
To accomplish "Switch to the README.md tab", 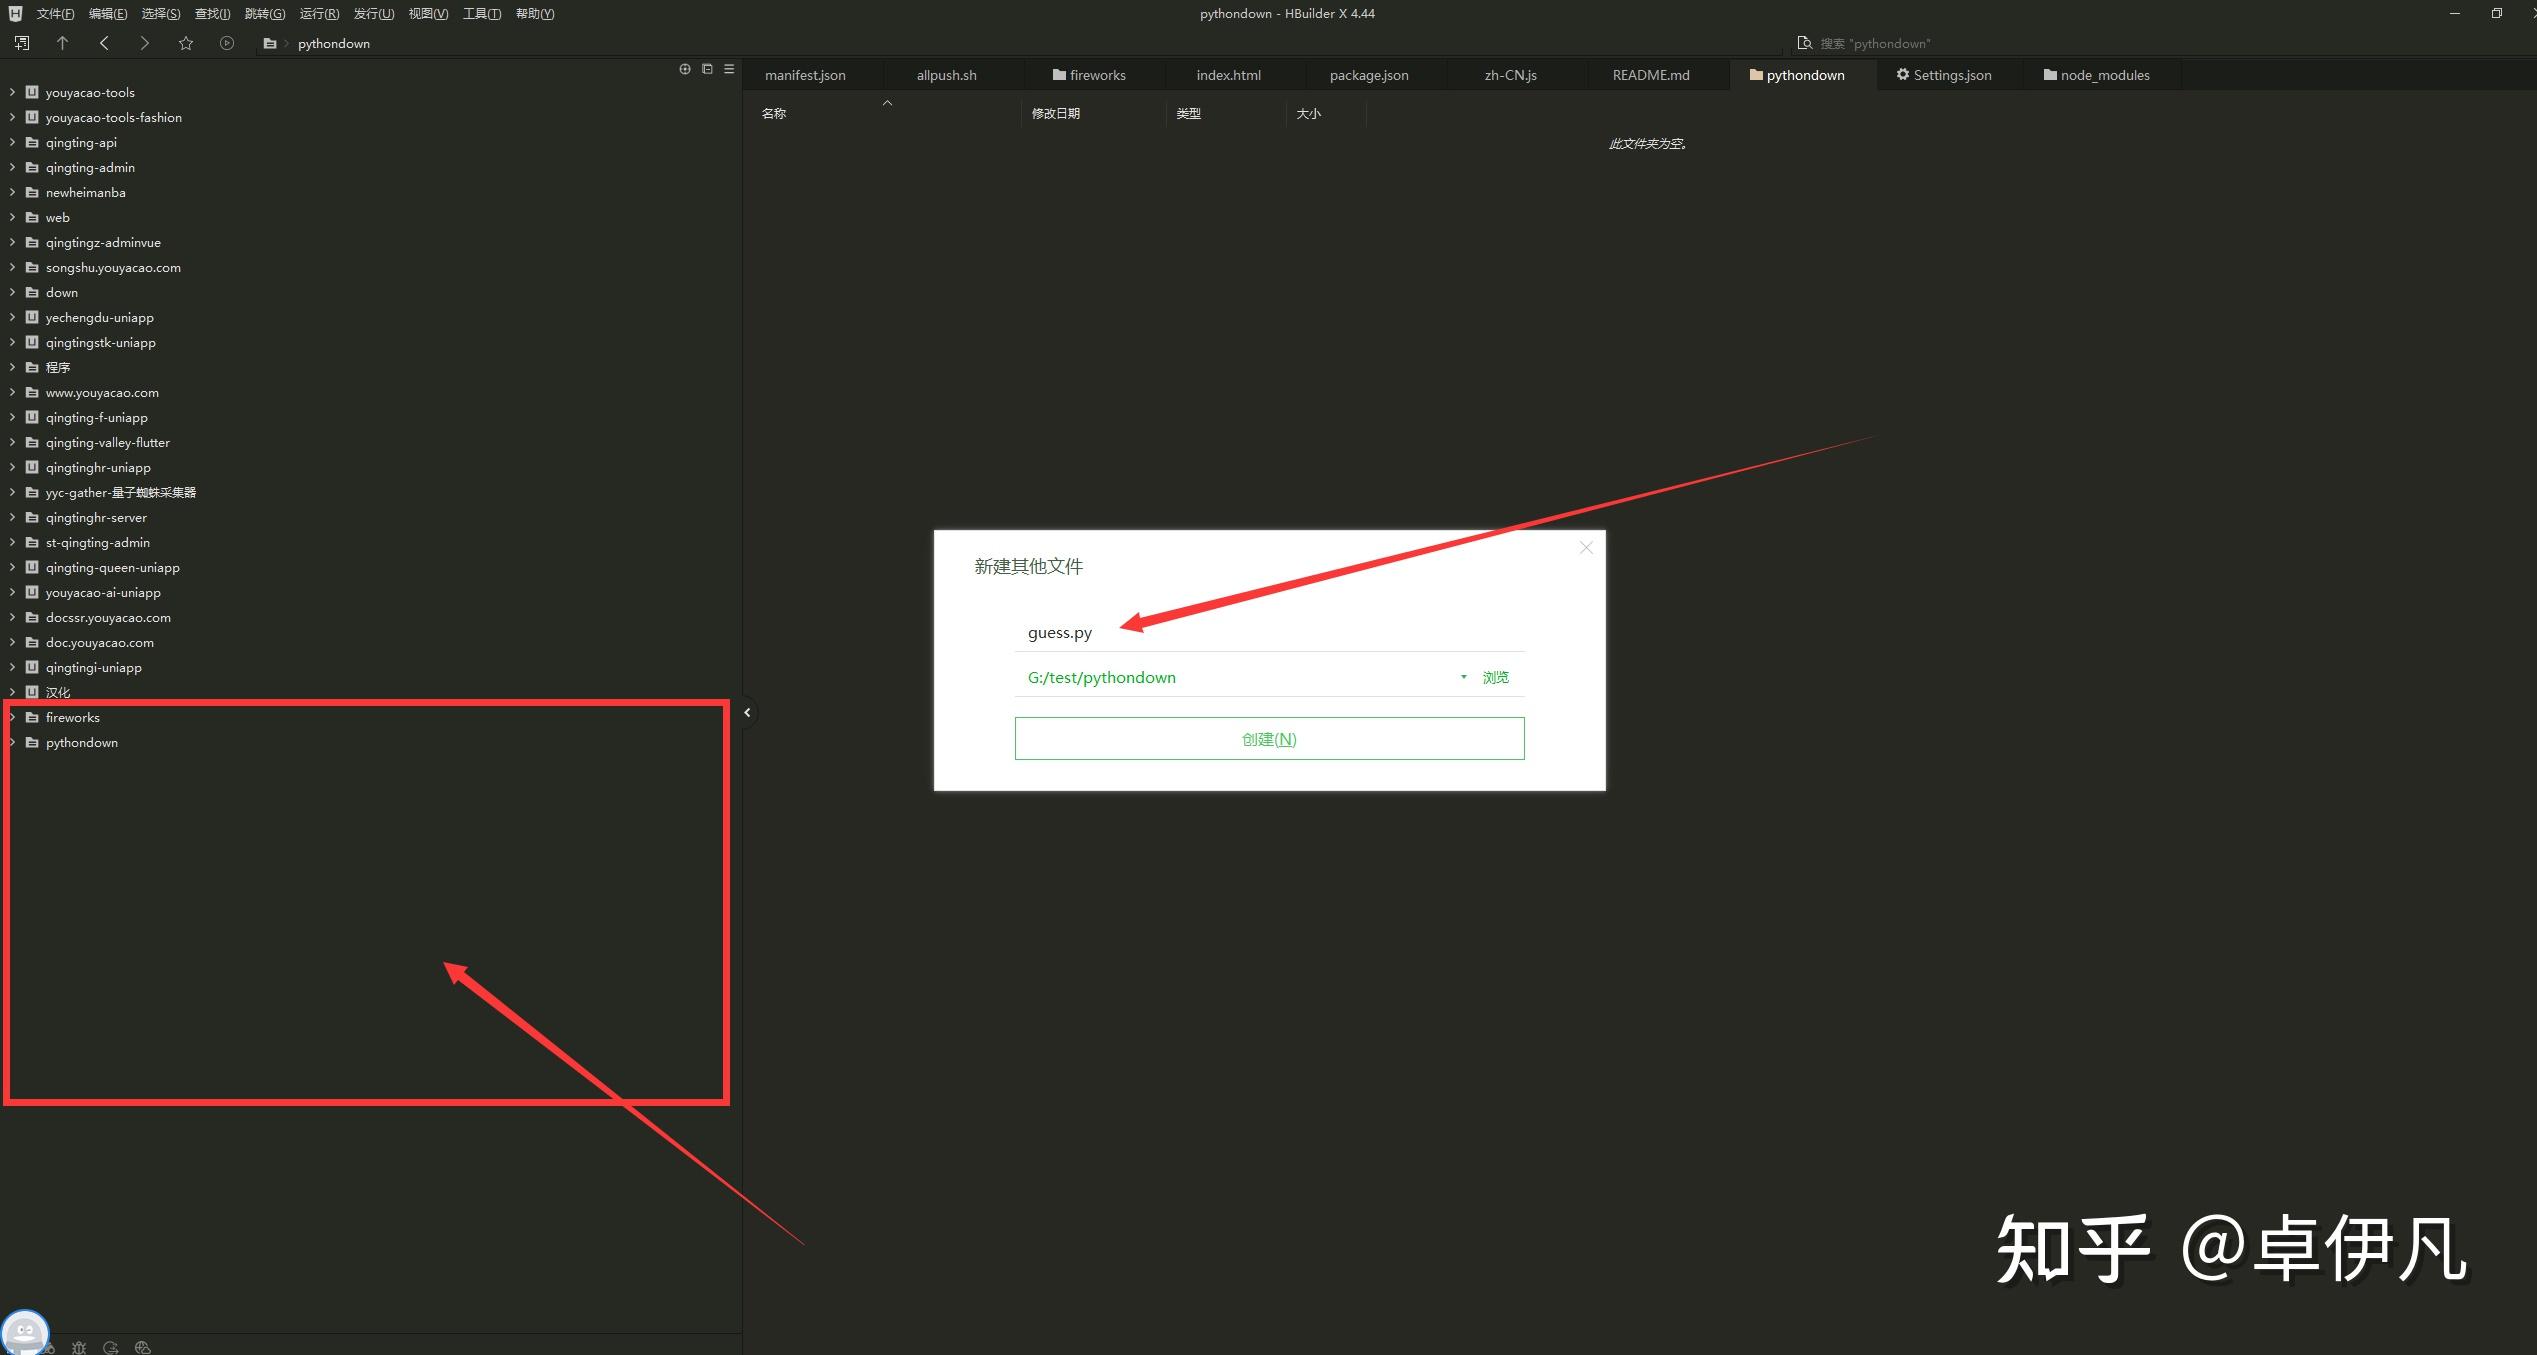I will [1650, 75].
